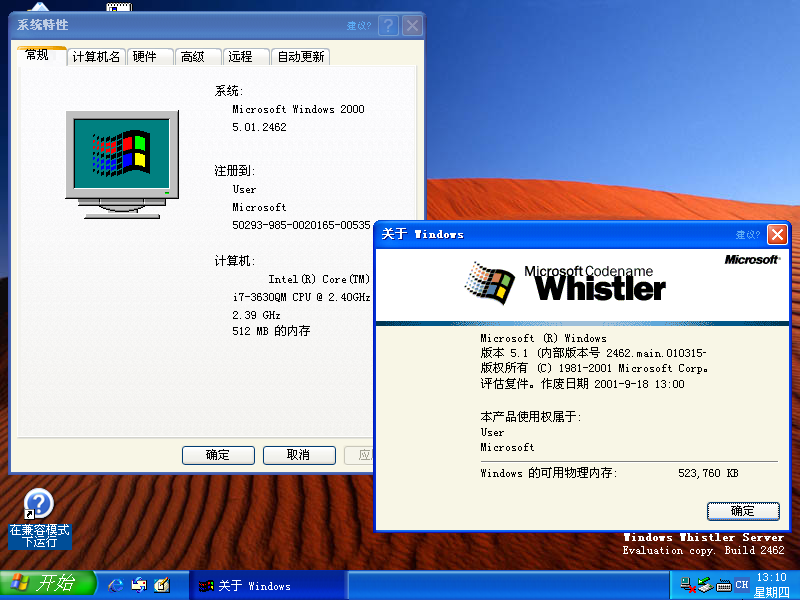Click the 13:10 taskbar clock
This screenshot has width=800, height=600.
point(771,578)
